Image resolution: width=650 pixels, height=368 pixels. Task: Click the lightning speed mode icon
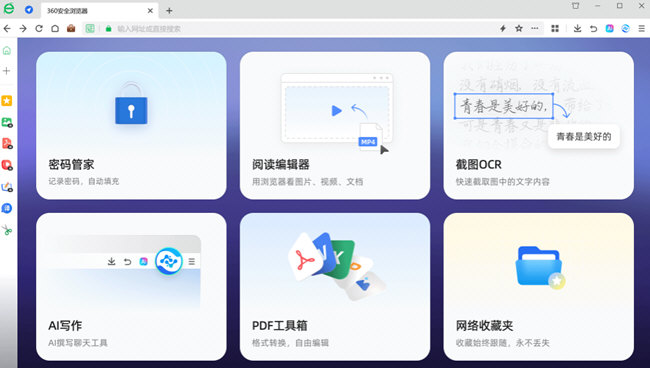[x=502, y=28]
